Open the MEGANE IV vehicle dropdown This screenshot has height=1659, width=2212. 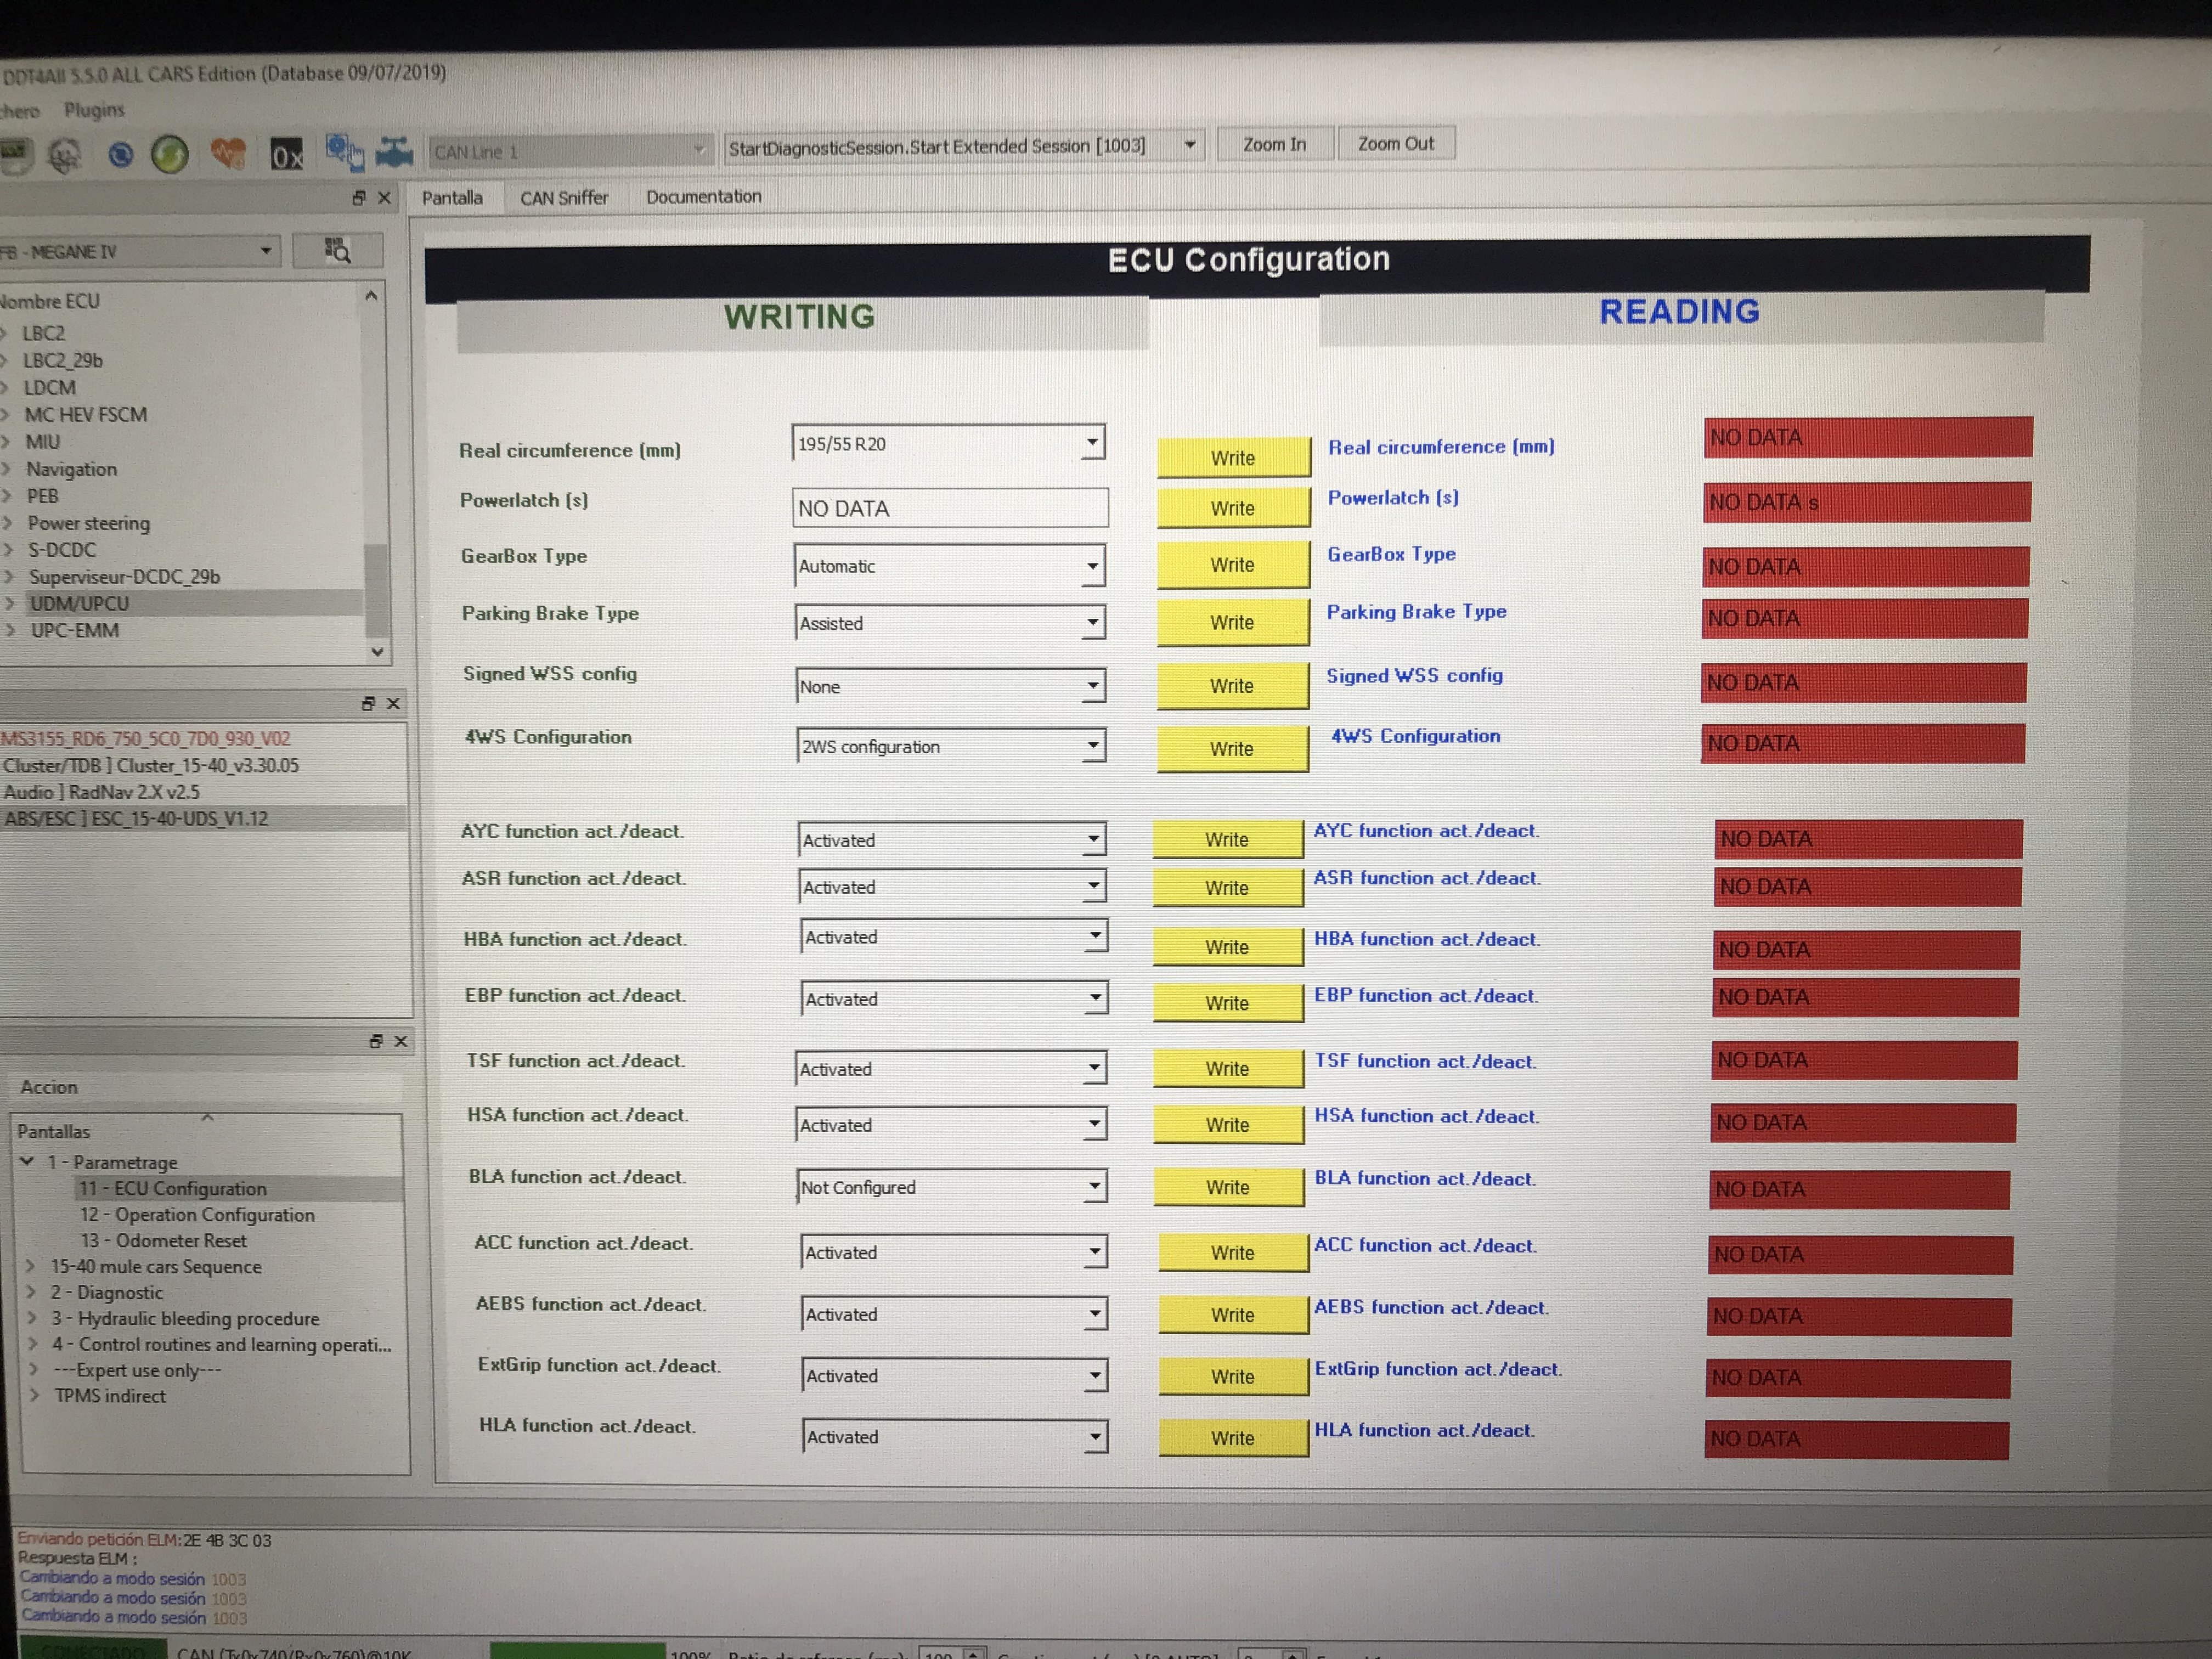[266, 250]
